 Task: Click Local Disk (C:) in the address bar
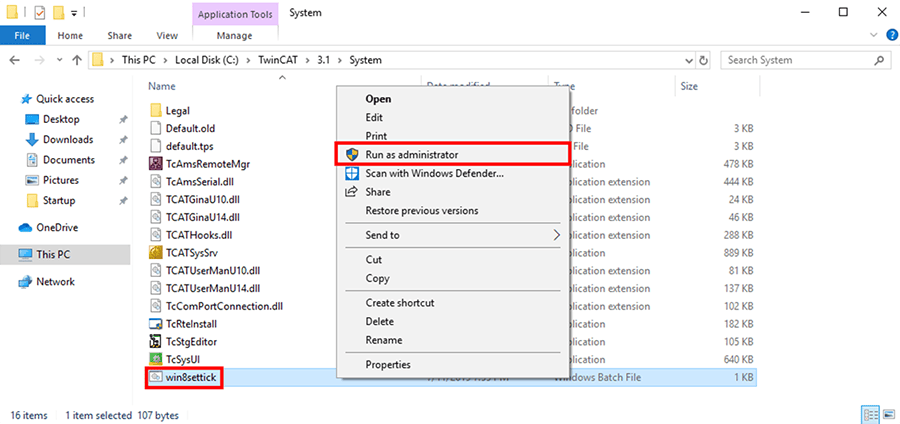[205, 60]
